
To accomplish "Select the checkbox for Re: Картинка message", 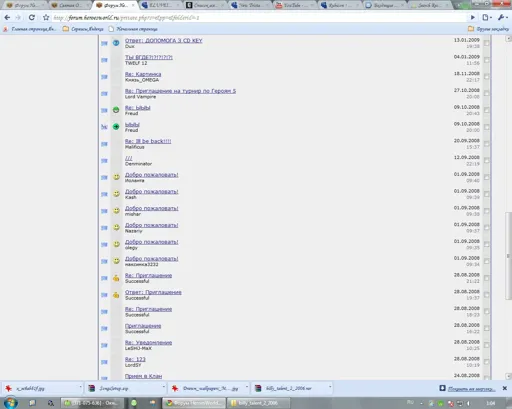I will (x=487, y=77).
